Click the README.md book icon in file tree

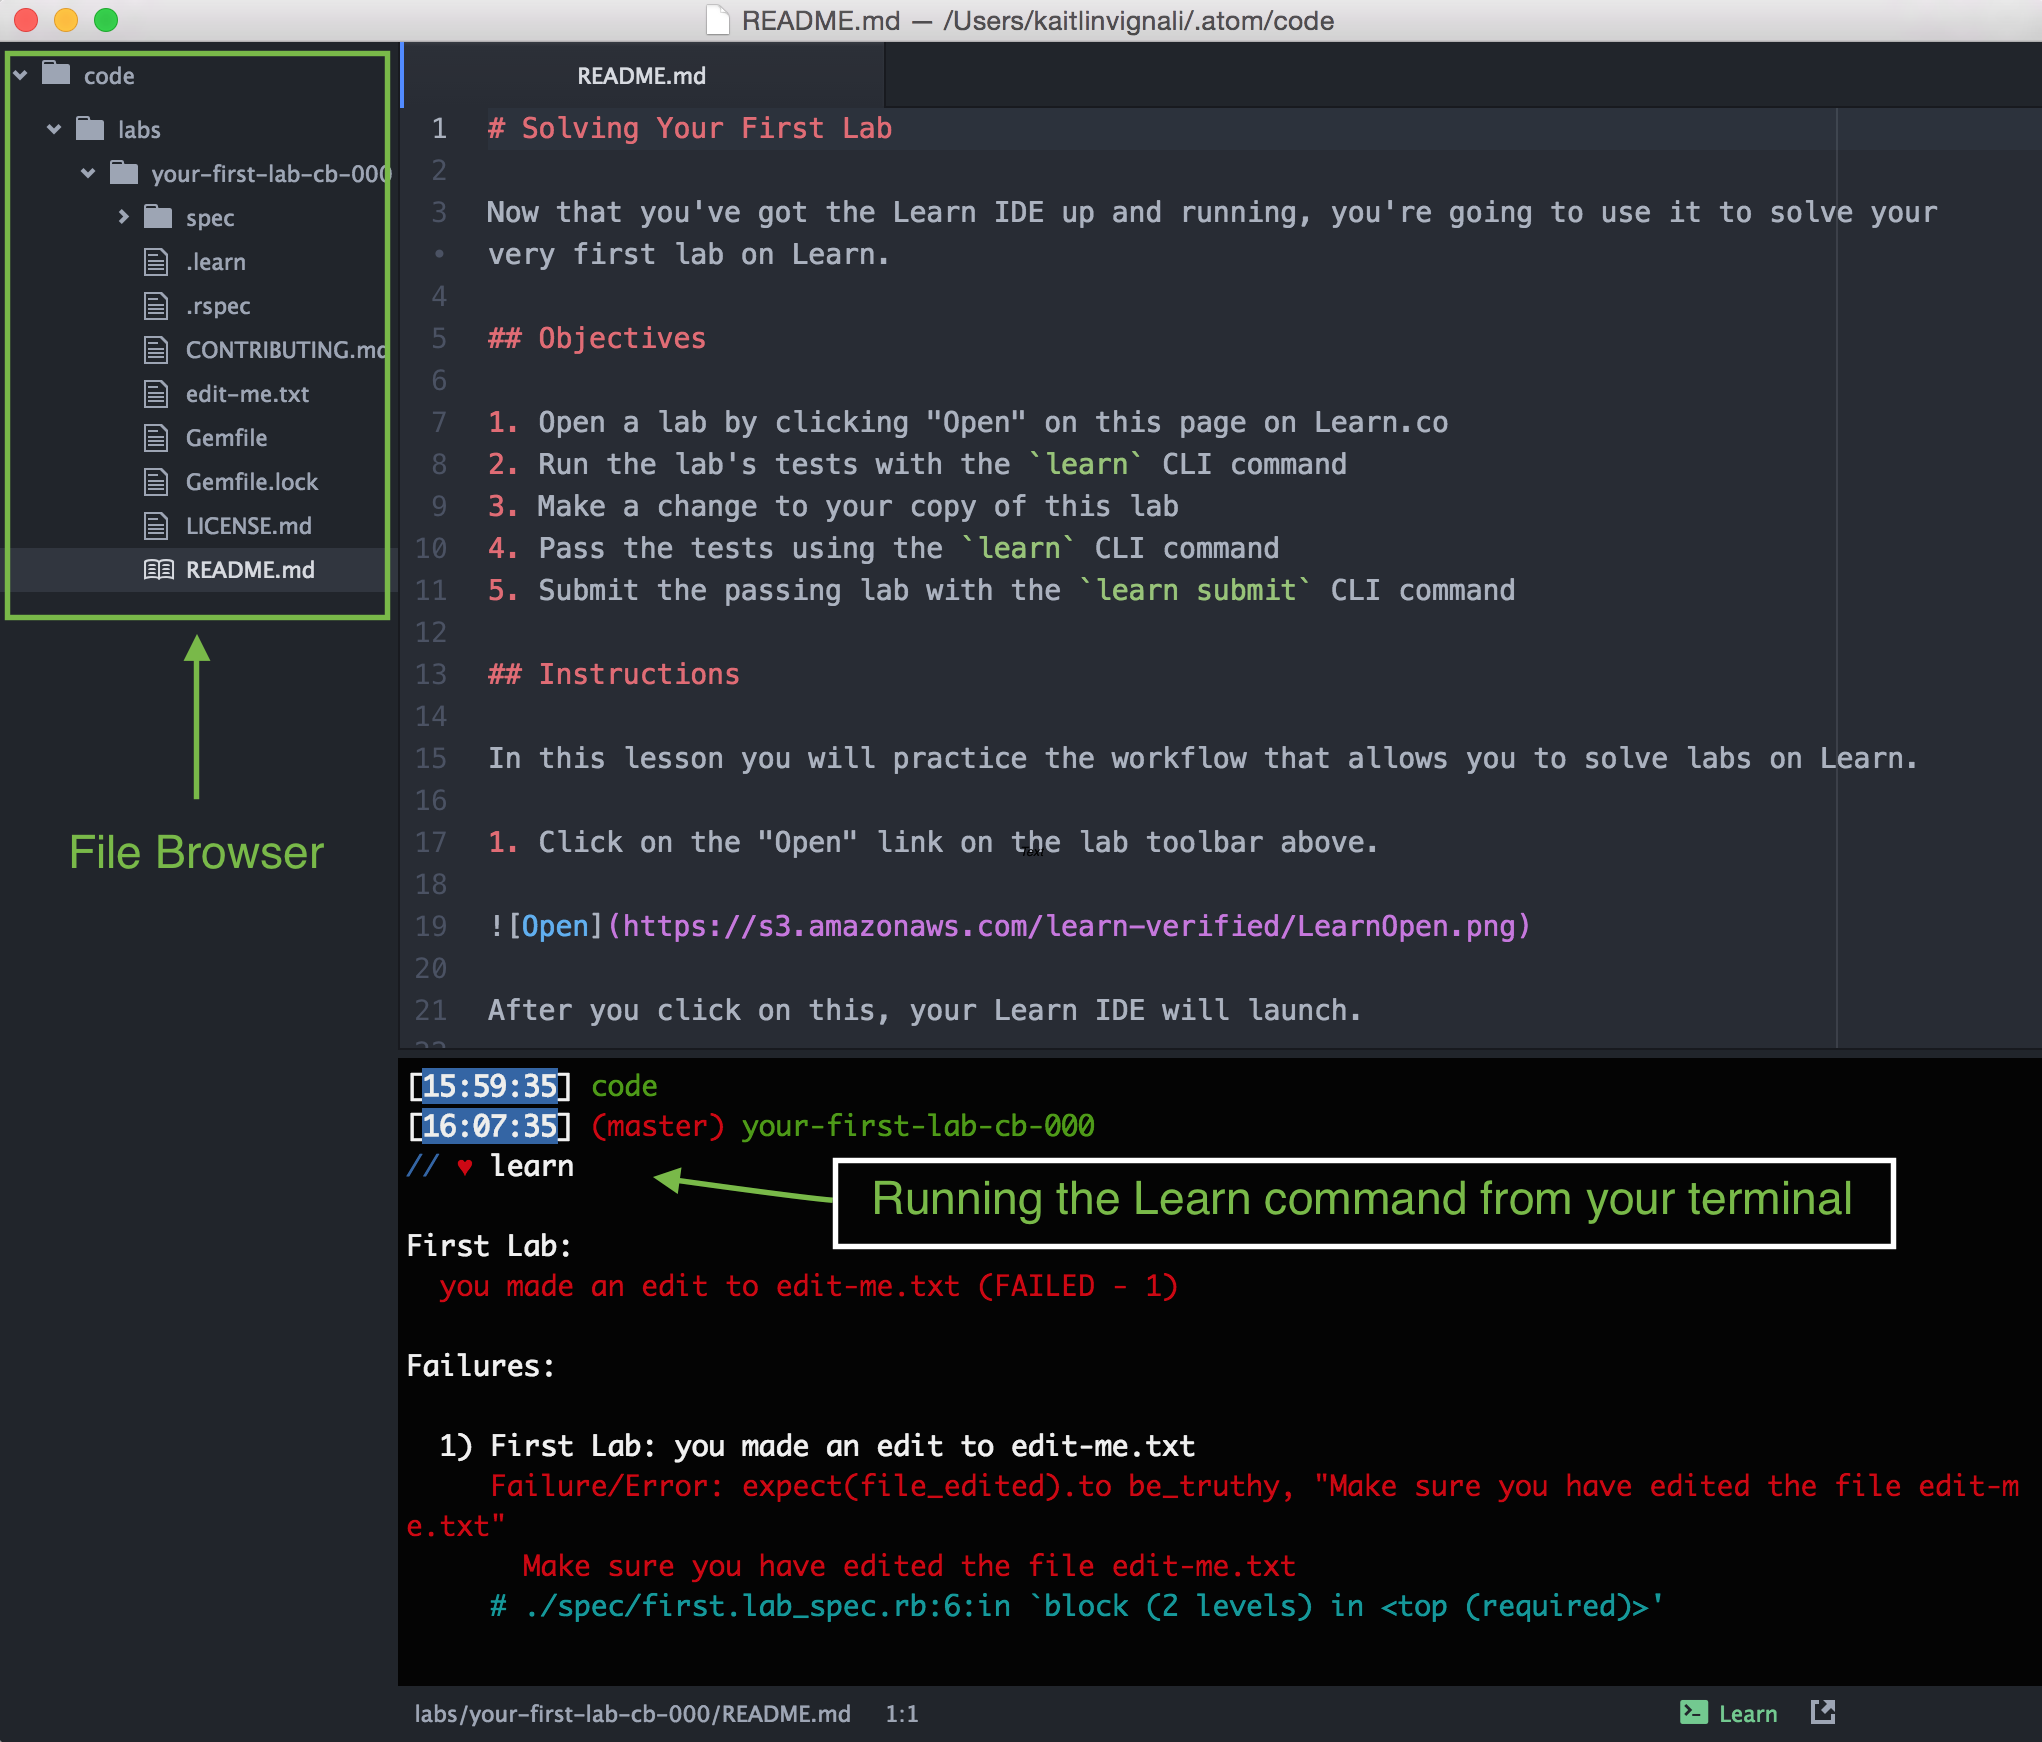(x=158, y=570)
